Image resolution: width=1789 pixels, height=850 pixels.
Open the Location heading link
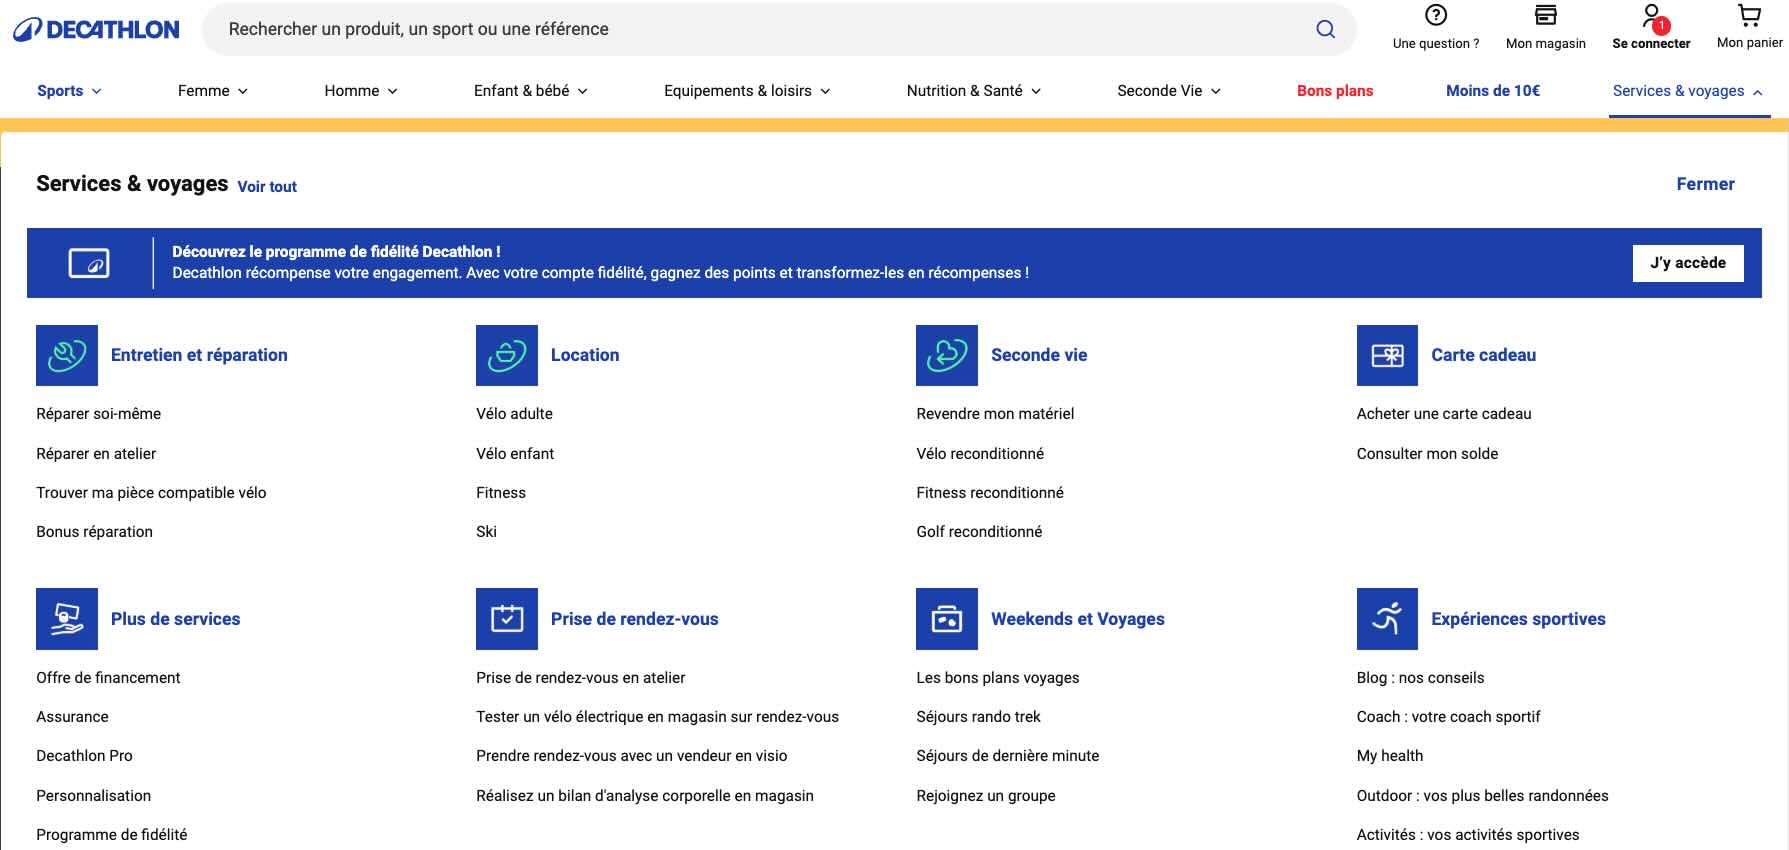click(585, 355)
